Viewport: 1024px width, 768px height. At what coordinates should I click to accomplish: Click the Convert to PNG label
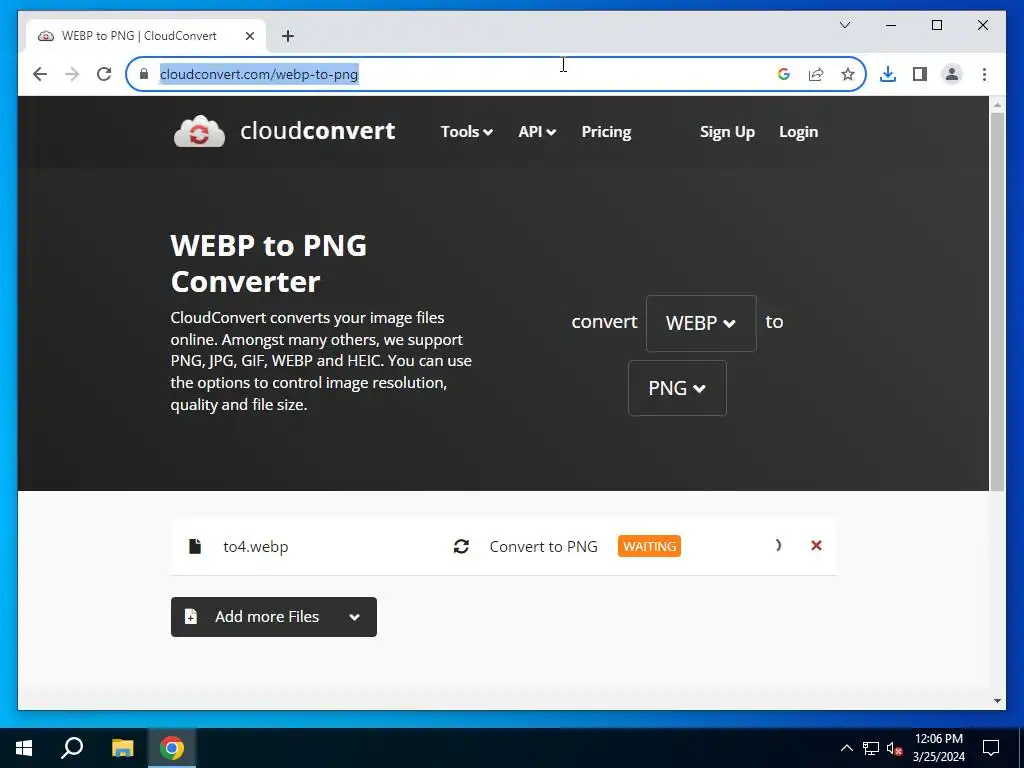(543, 546)
